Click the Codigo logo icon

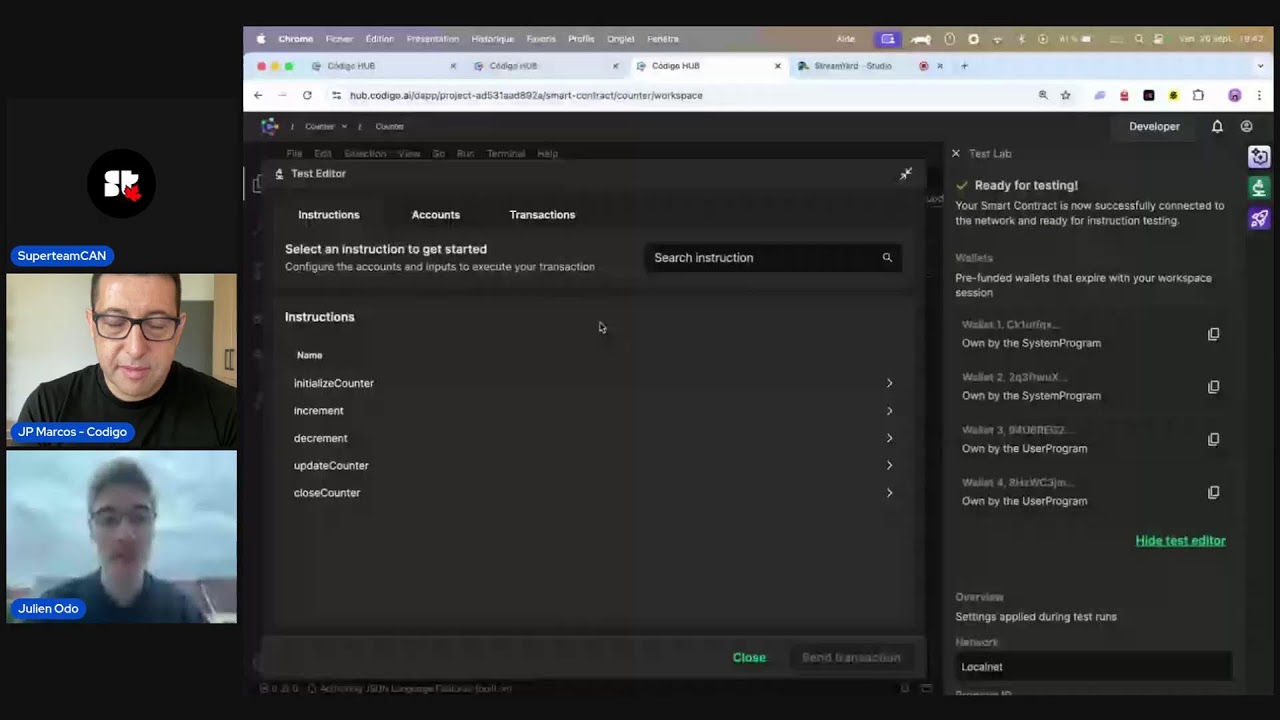tap(270, 126)
